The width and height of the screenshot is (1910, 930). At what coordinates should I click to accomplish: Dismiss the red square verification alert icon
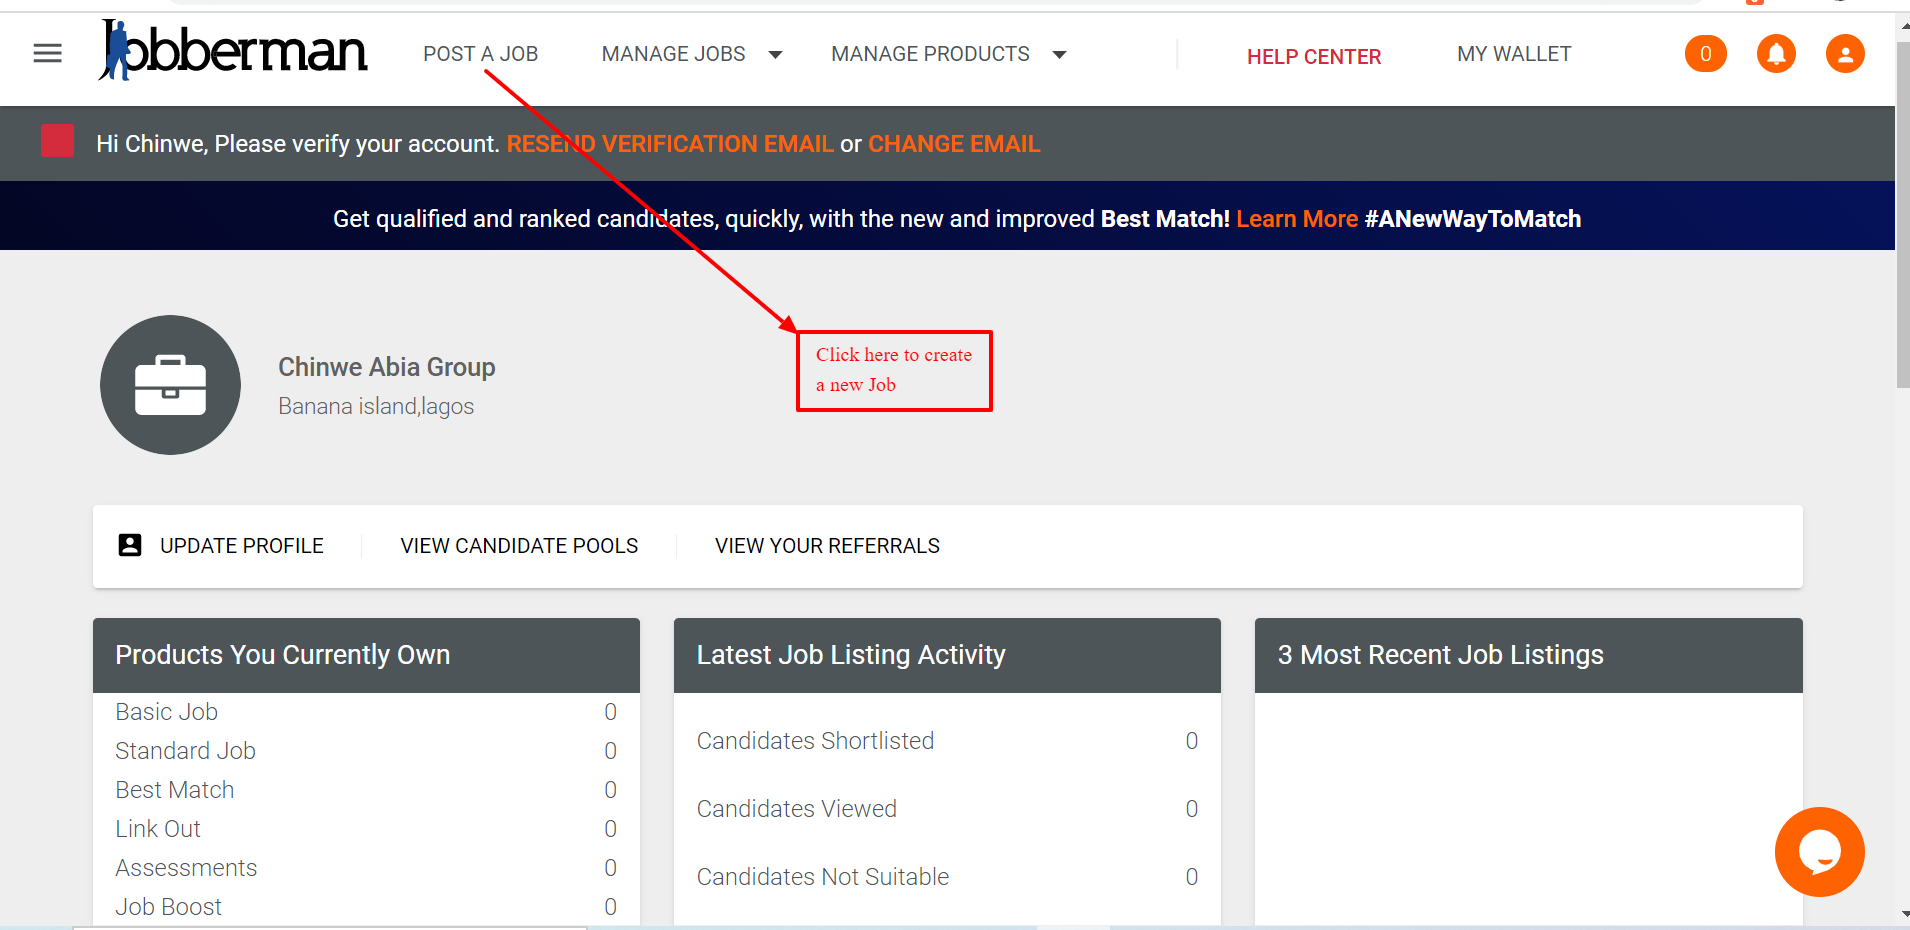point(57,141)
